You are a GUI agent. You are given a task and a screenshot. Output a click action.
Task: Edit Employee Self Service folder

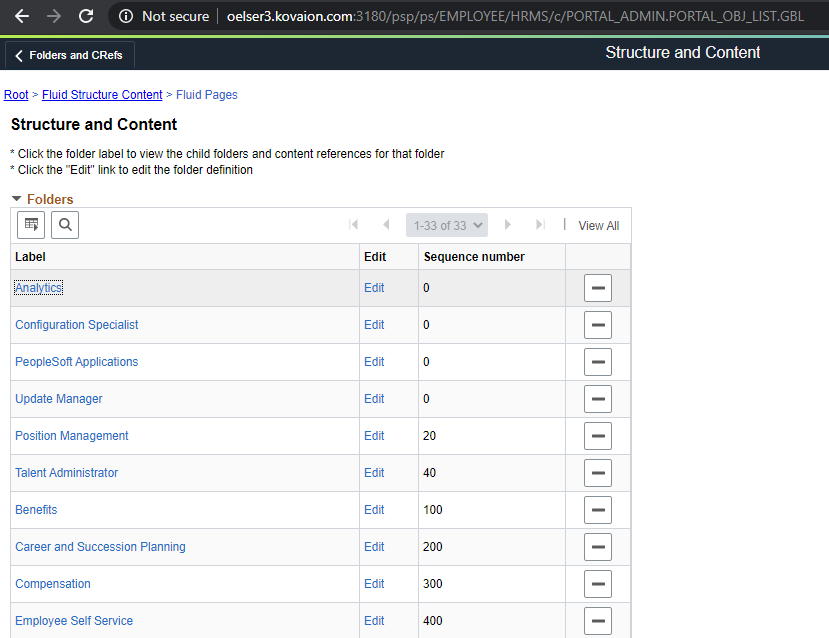[x=374, y=621]
